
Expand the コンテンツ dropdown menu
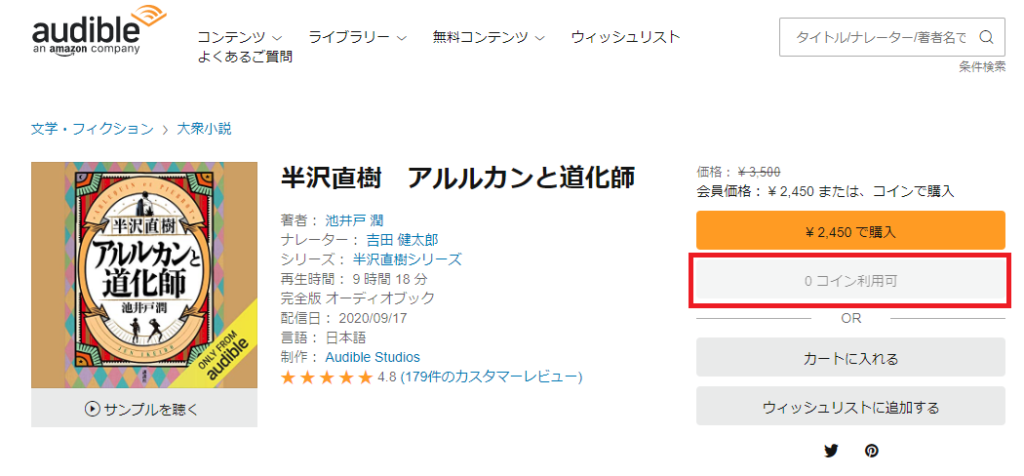coord(240,37)
